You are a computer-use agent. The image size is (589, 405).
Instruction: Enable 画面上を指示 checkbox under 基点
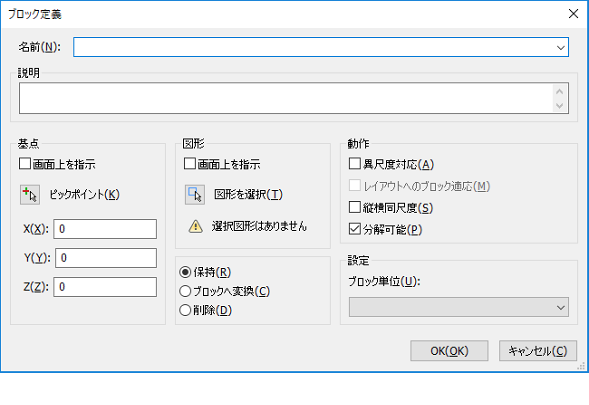coord(25,164)
